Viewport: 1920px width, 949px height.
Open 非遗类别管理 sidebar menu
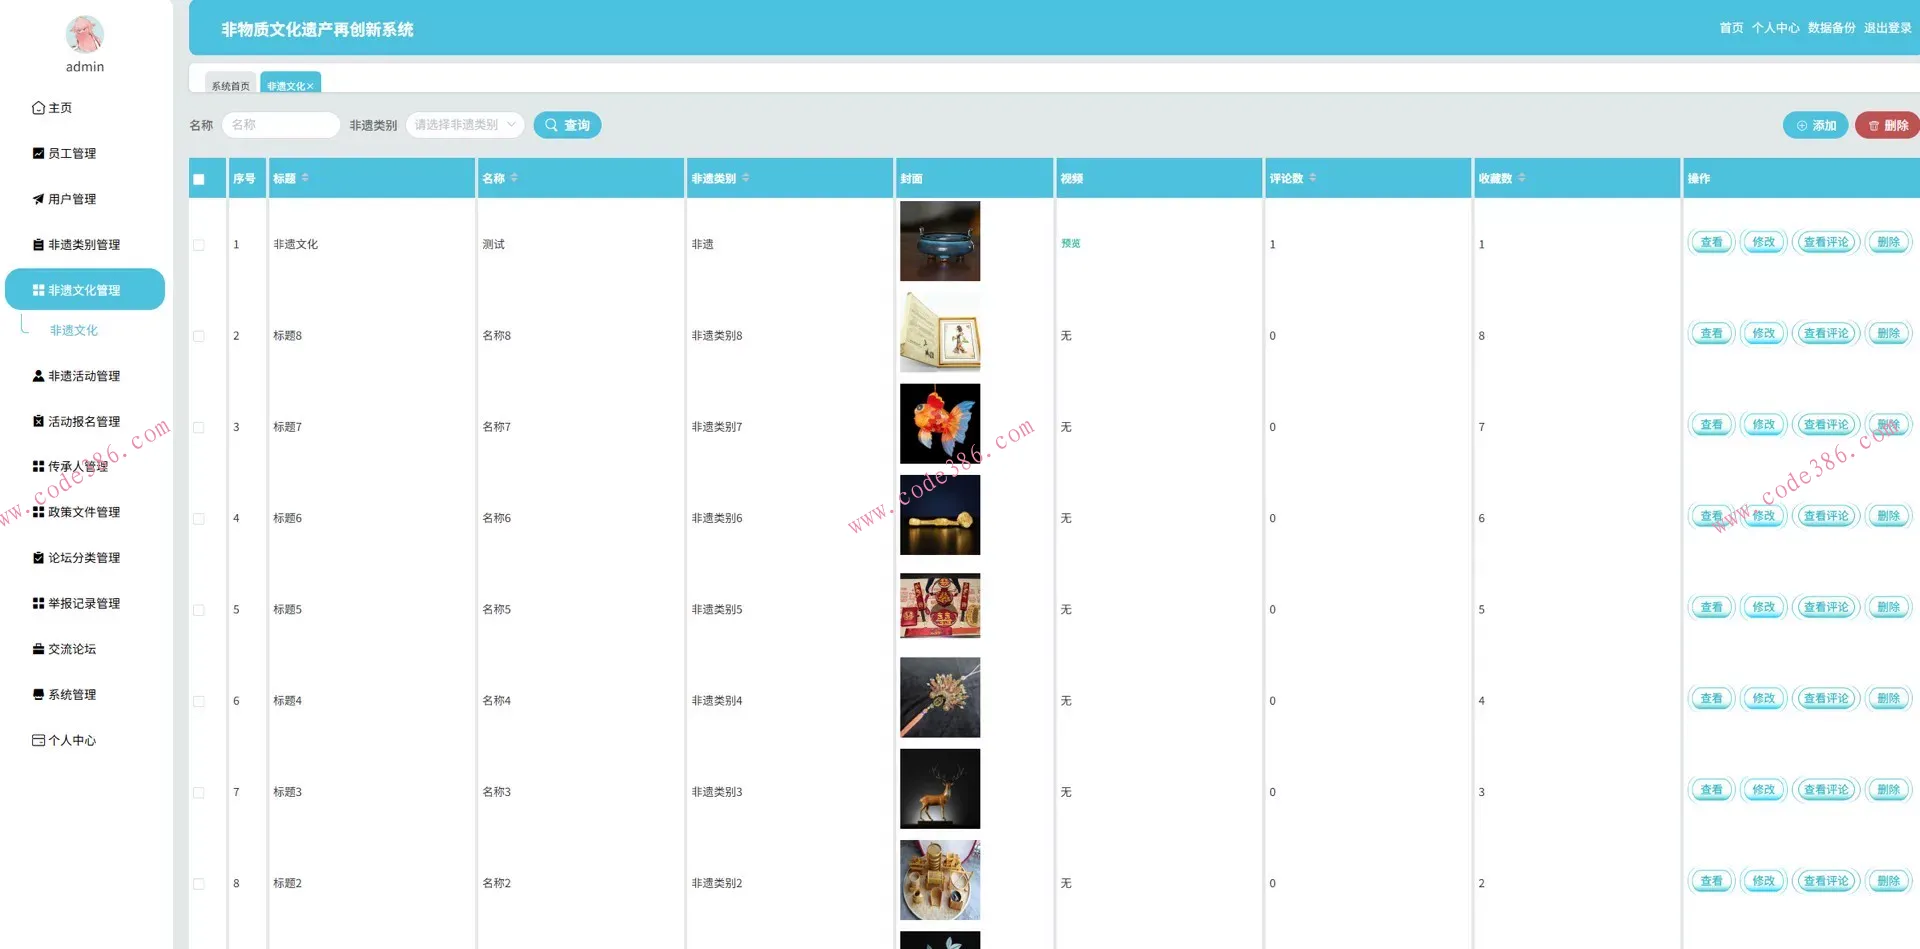76,244
